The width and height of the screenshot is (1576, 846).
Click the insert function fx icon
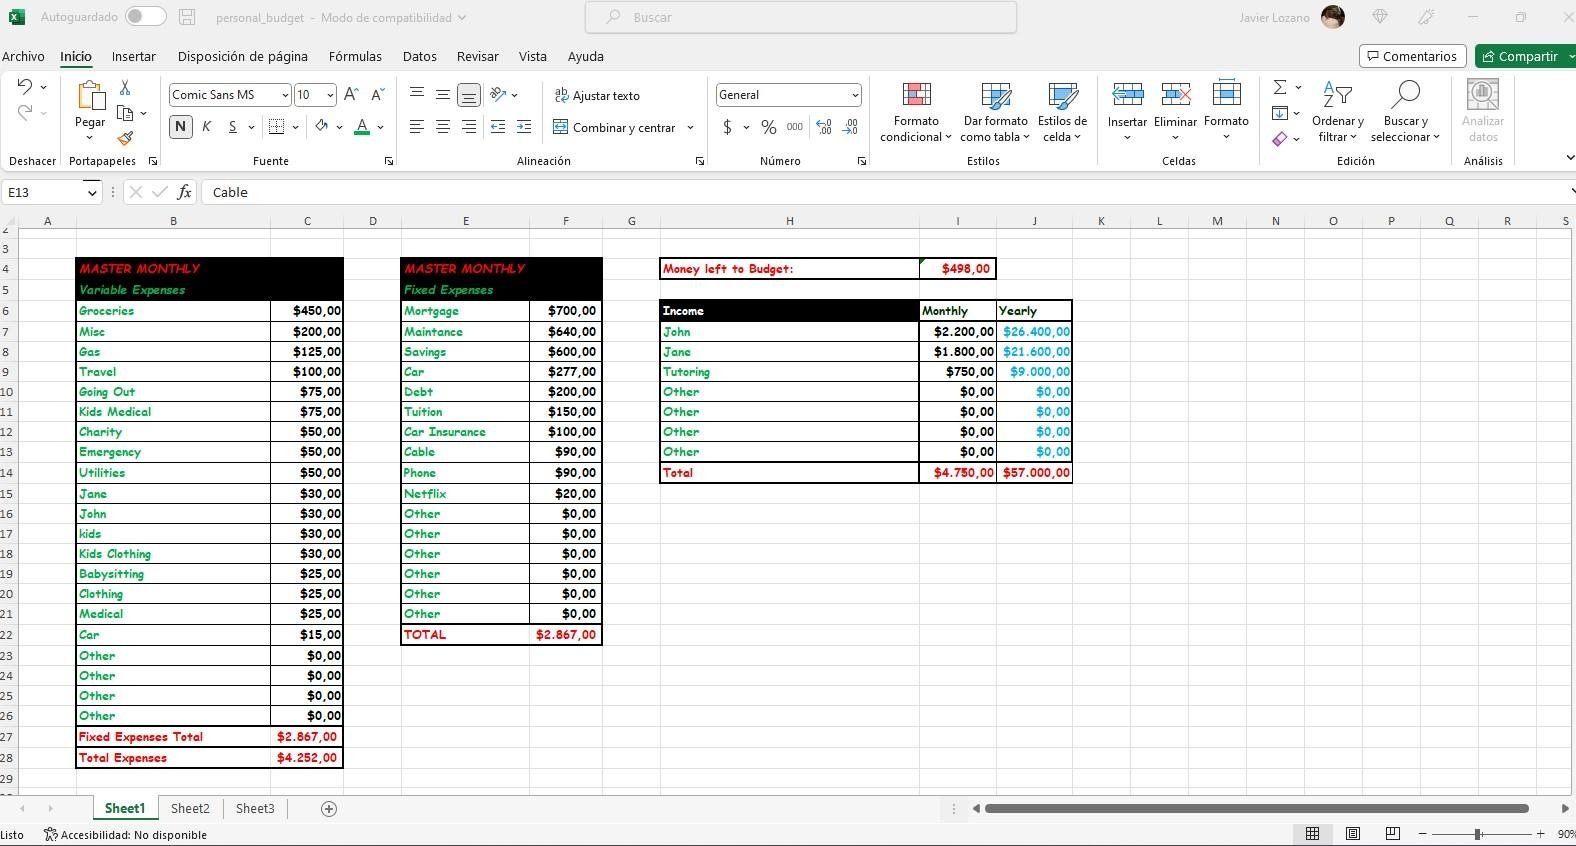[184, 192]
